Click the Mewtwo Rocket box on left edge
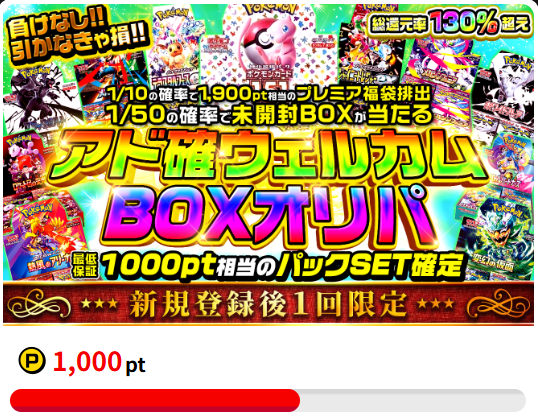 coord(23,165)
